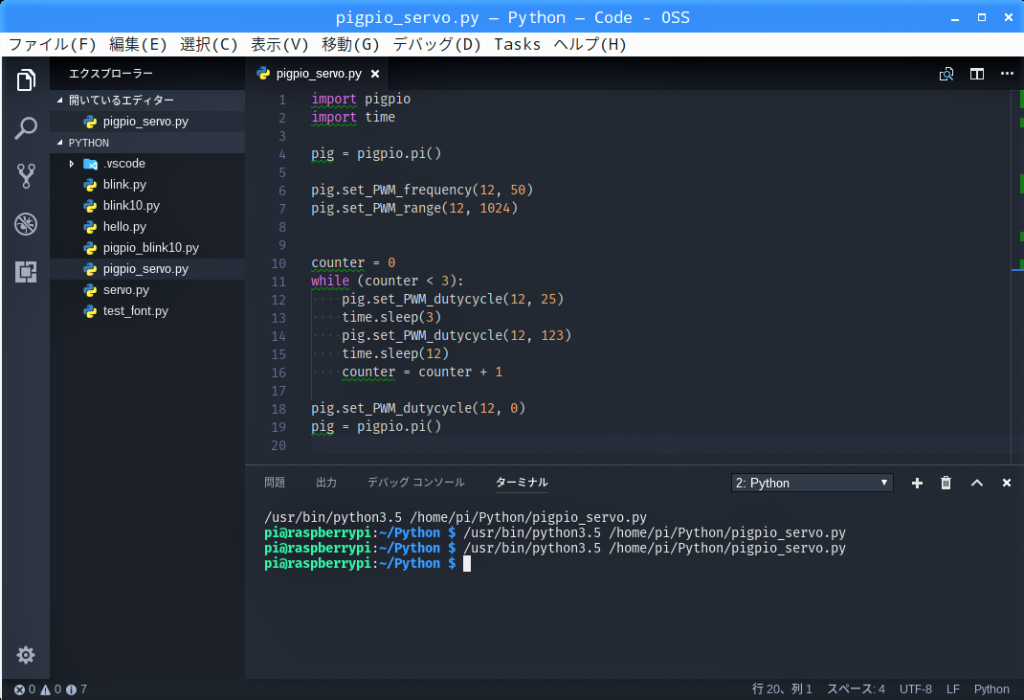Open the Source Control view icon
The height and width of the screenshot is (700, 1024).
[x=26, y=176]
